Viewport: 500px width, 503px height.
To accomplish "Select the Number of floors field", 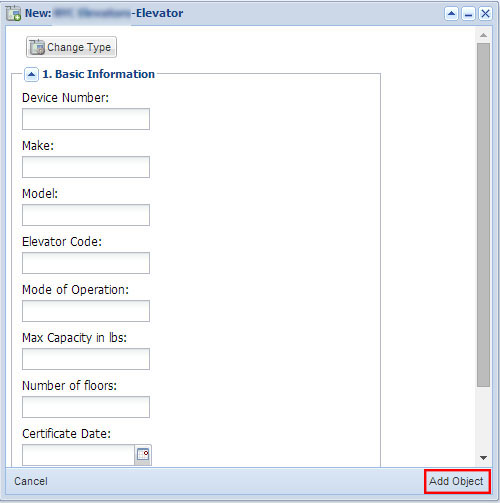I will 86,407.
